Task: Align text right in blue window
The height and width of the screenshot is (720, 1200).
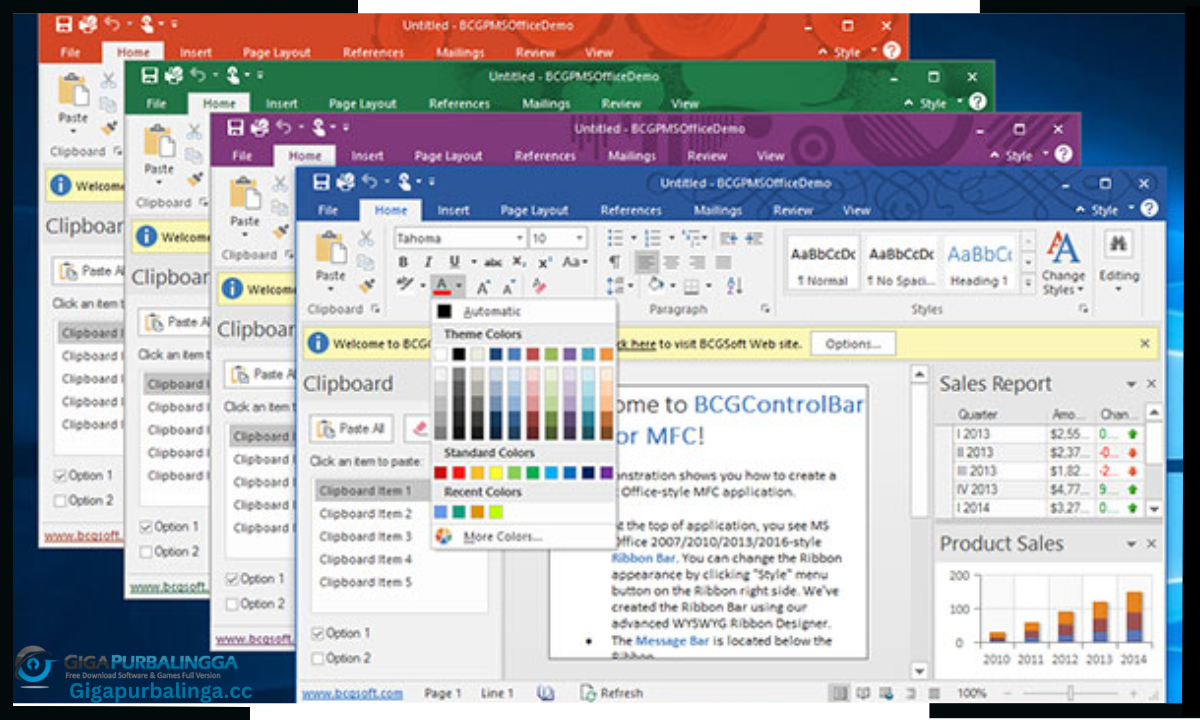Action: click(697, 262)
